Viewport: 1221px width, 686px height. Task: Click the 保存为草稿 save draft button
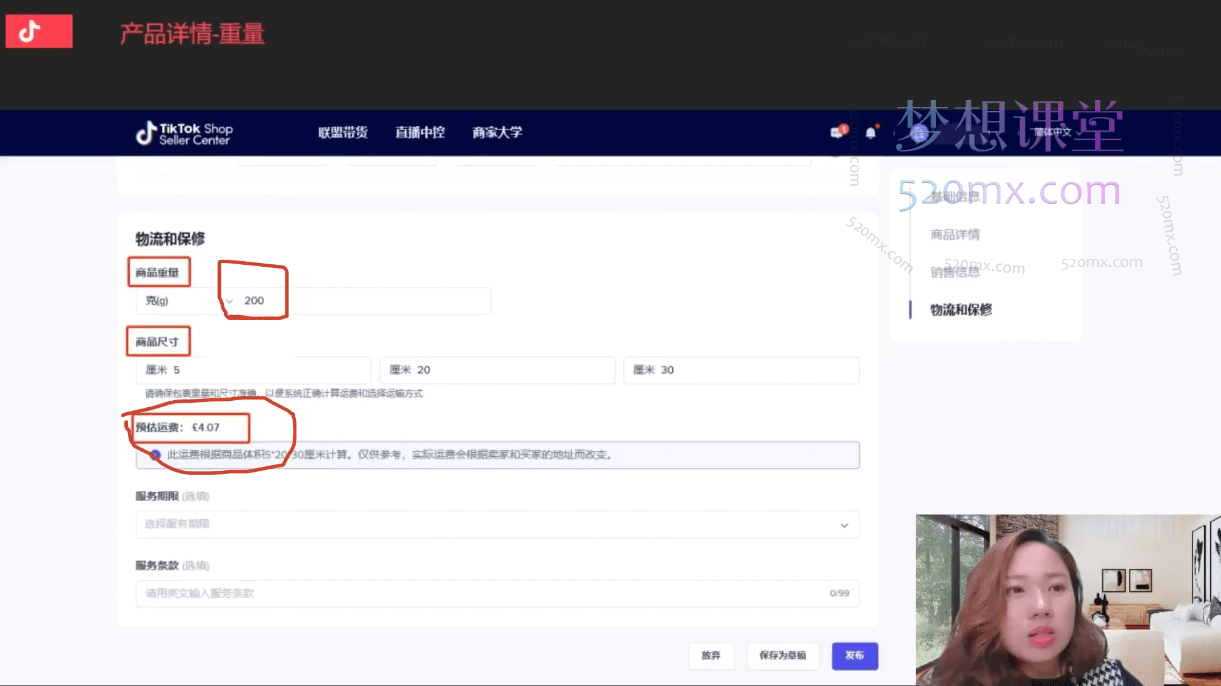782,656
